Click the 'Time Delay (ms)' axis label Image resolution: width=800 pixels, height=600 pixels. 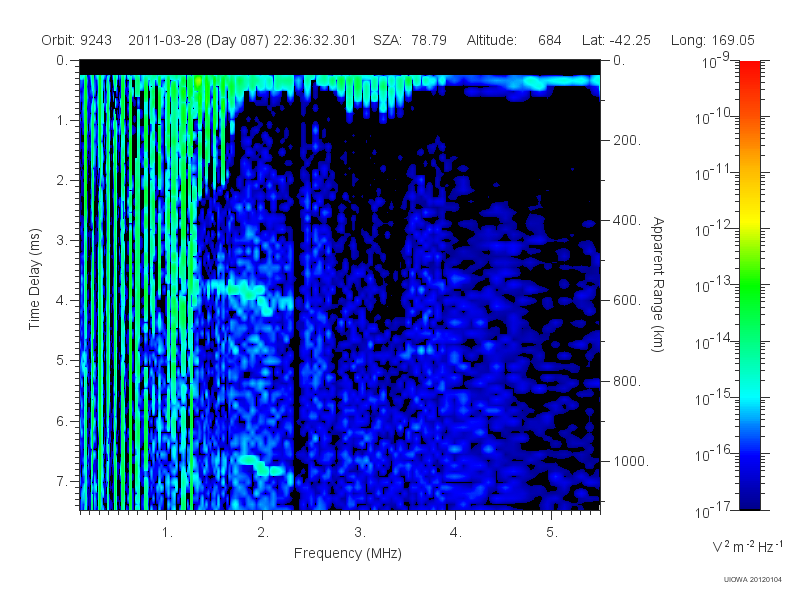[34, 279]
